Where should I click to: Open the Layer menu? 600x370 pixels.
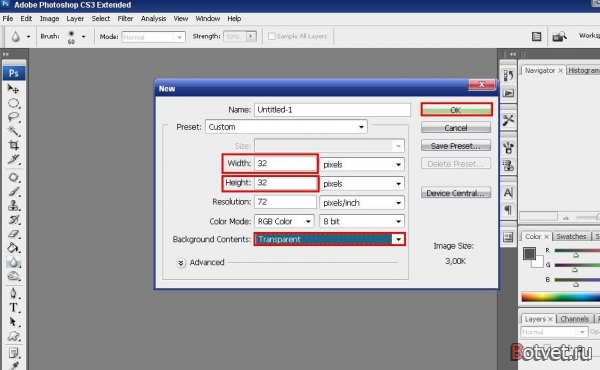tap(75, 18)
